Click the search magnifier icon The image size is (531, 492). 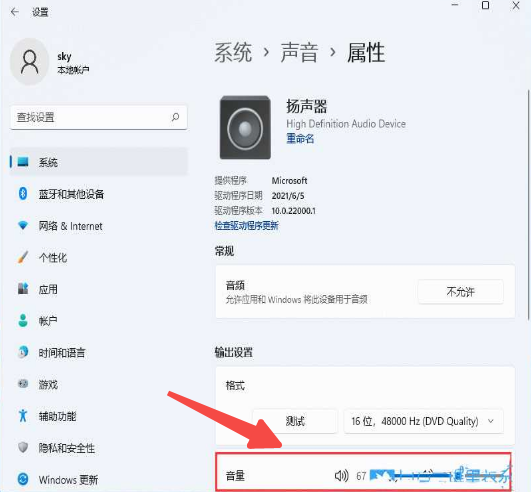pos(175,117)
